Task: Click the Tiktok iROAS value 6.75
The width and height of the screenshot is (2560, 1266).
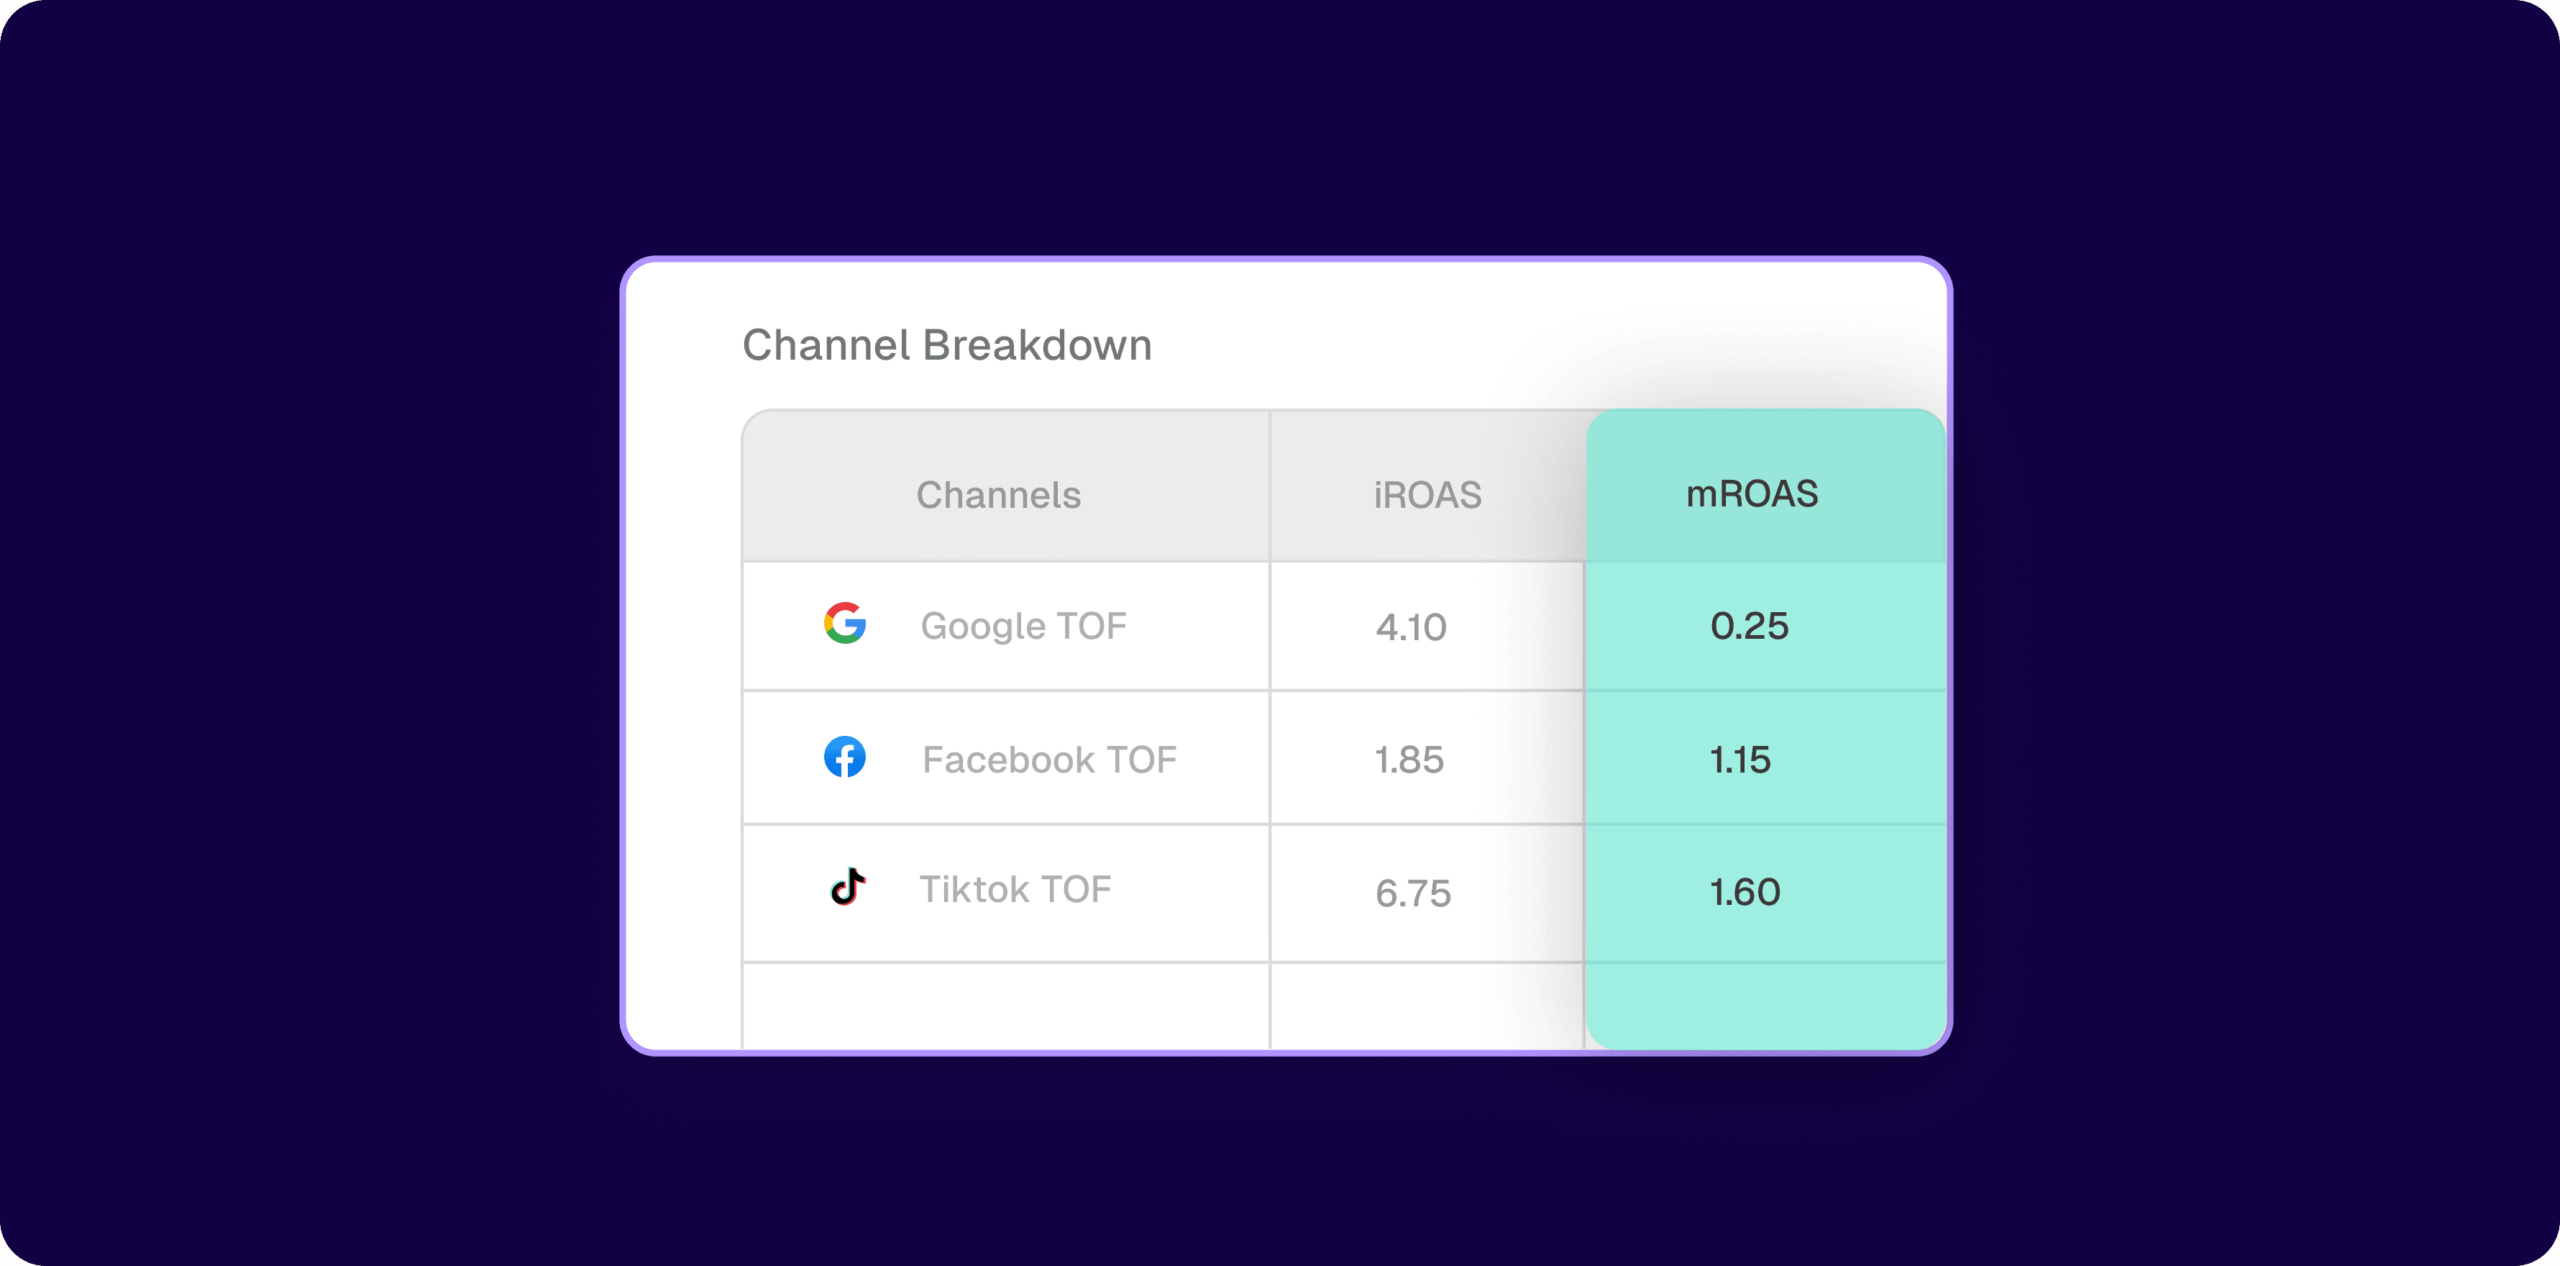Action: pyautogui.click(x=1413, y=893)
